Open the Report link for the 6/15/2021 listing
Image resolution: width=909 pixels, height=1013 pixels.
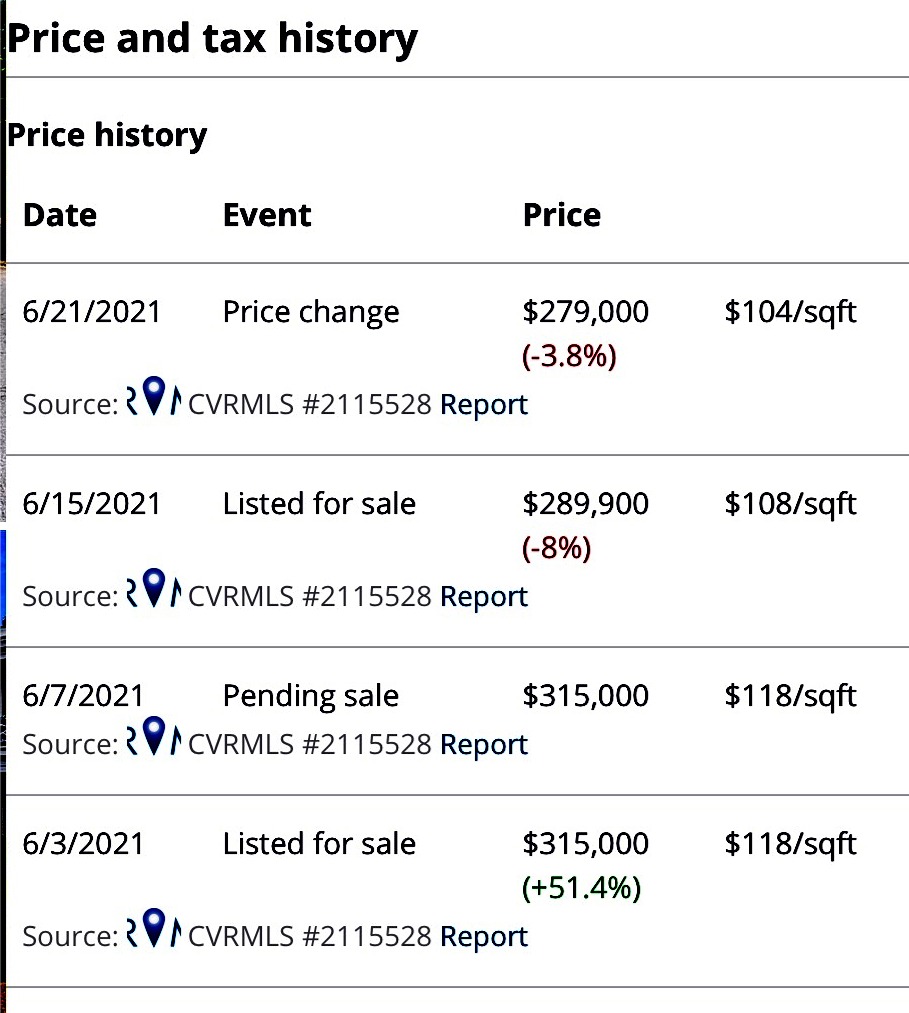[x=484, y=597]
